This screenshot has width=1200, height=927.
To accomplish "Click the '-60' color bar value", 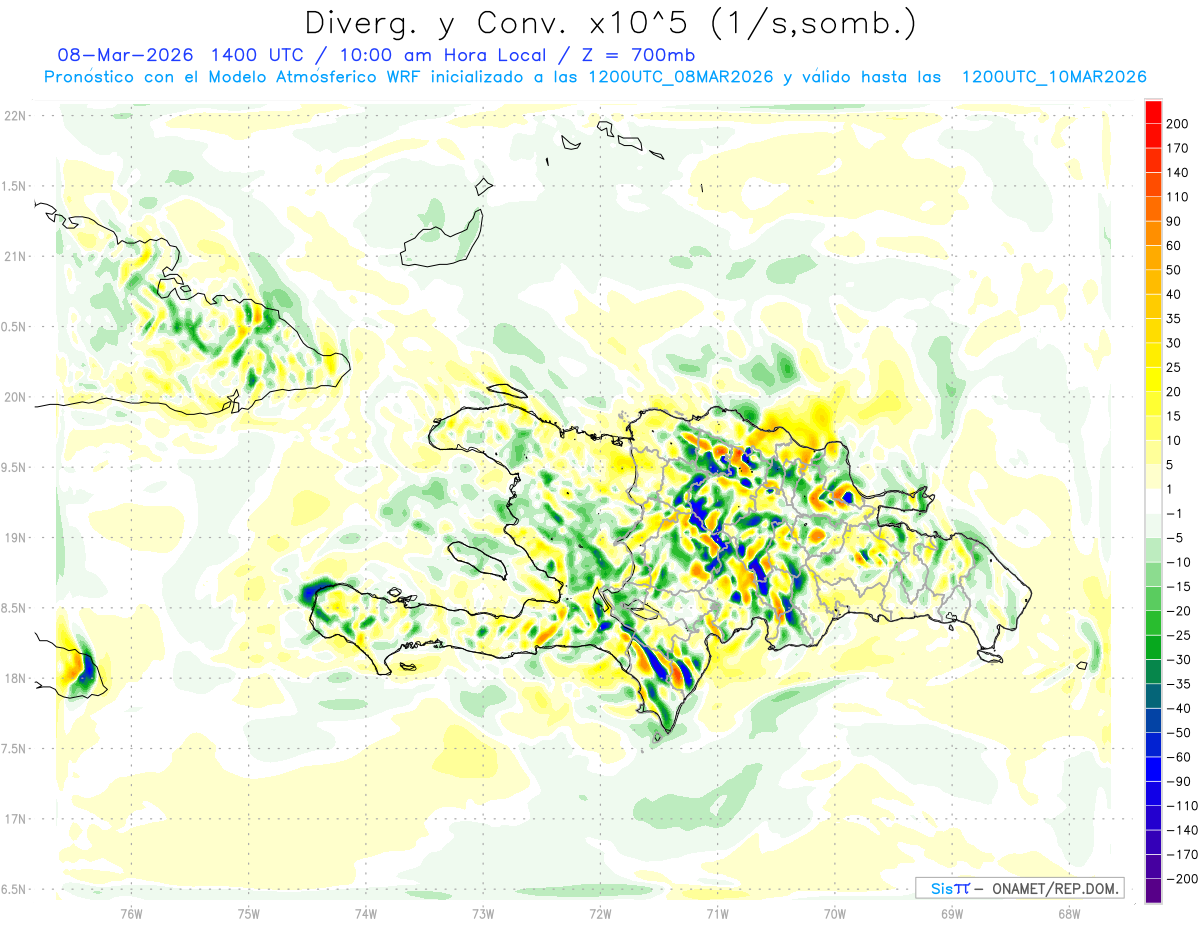I will click(x=1178, y=757).
